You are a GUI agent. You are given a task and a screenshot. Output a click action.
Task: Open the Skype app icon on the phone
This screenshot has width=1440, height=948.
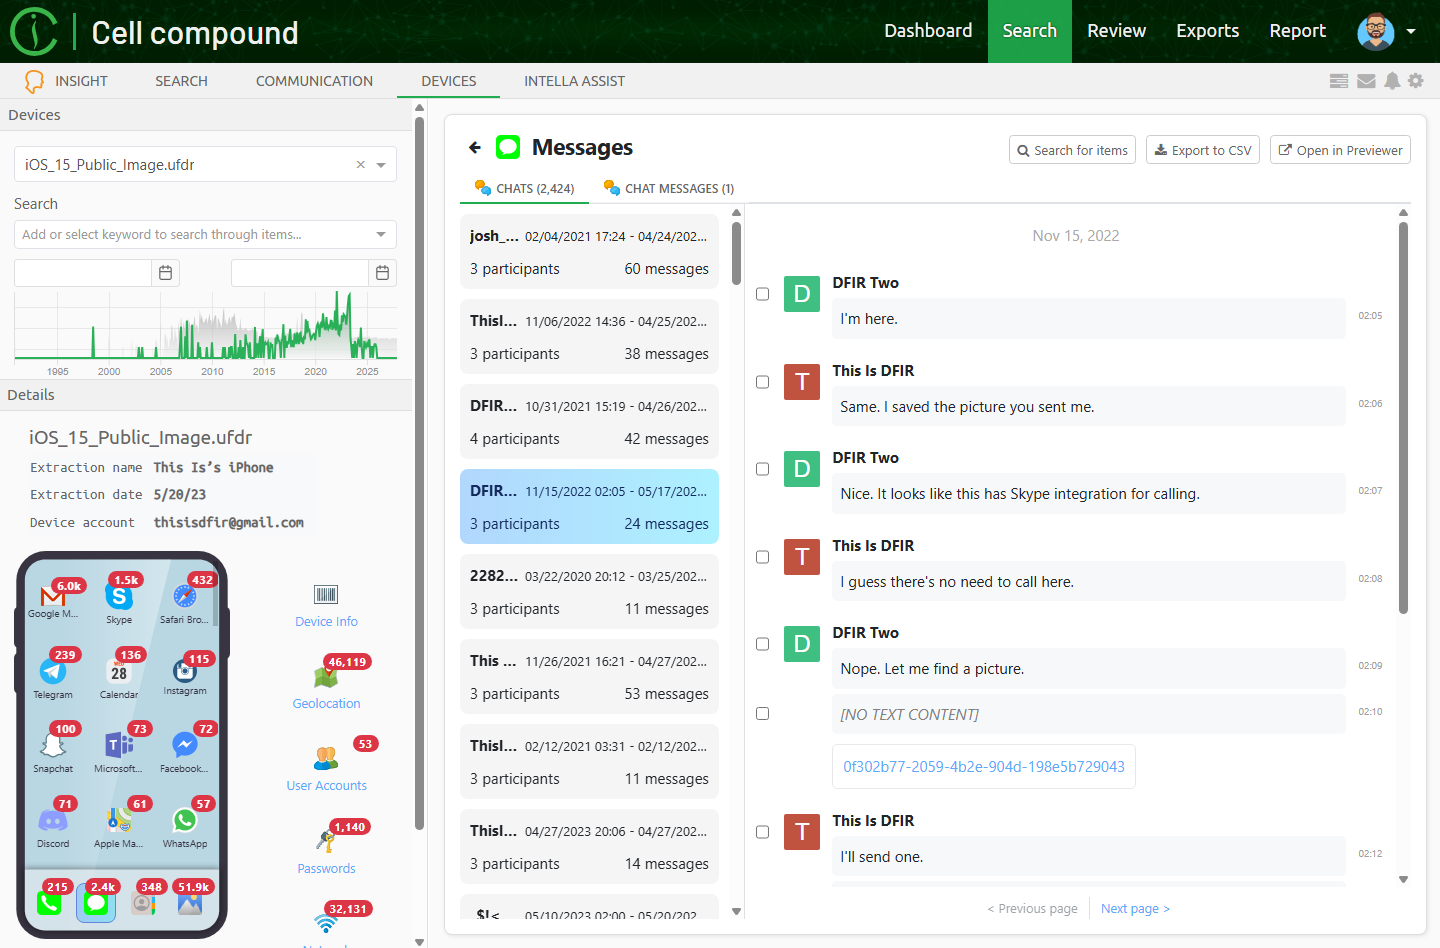[x=119, y=597]
